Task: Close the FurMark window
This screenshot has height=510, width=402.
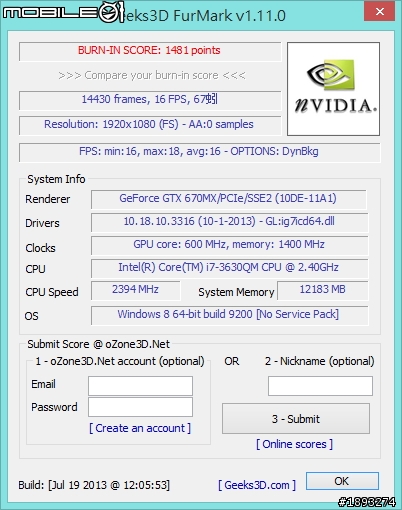Action: (x=380, y=12)
